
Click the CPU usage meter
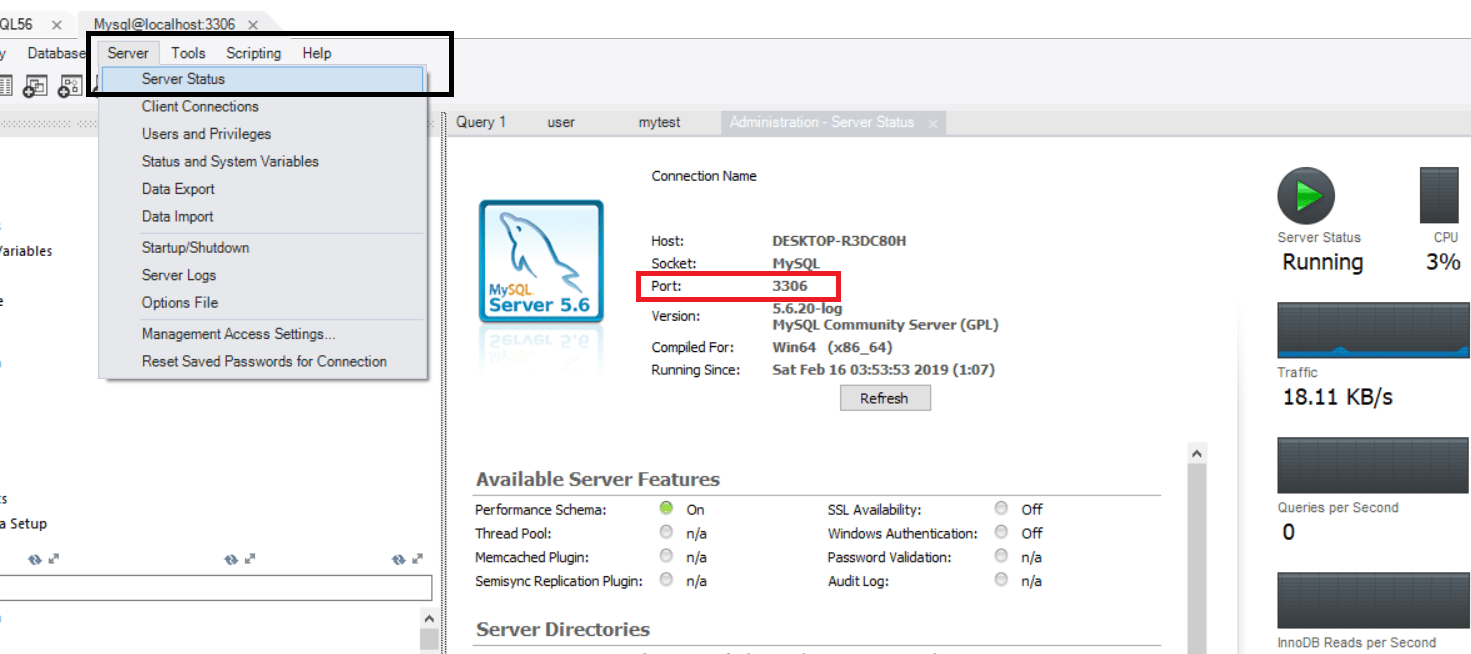pyautogui.click(x=1439, y=195)
